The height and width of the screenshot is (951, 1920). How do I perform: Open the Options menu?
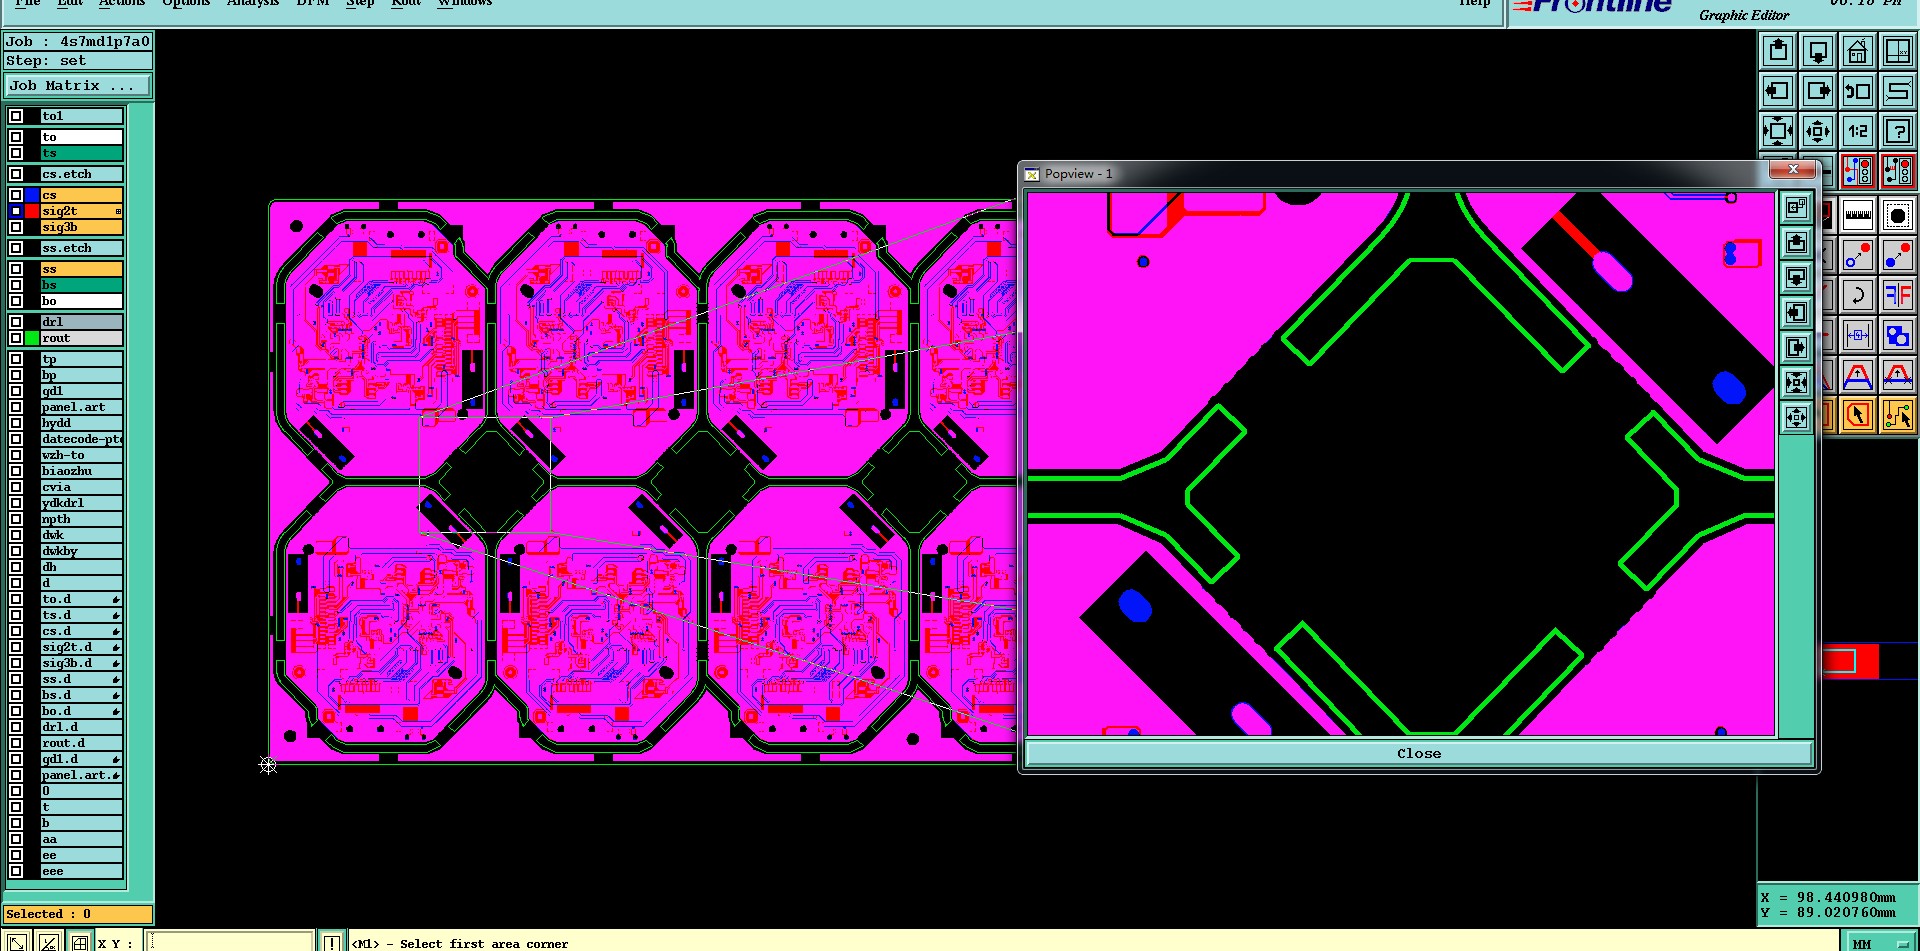pos(186,3)
